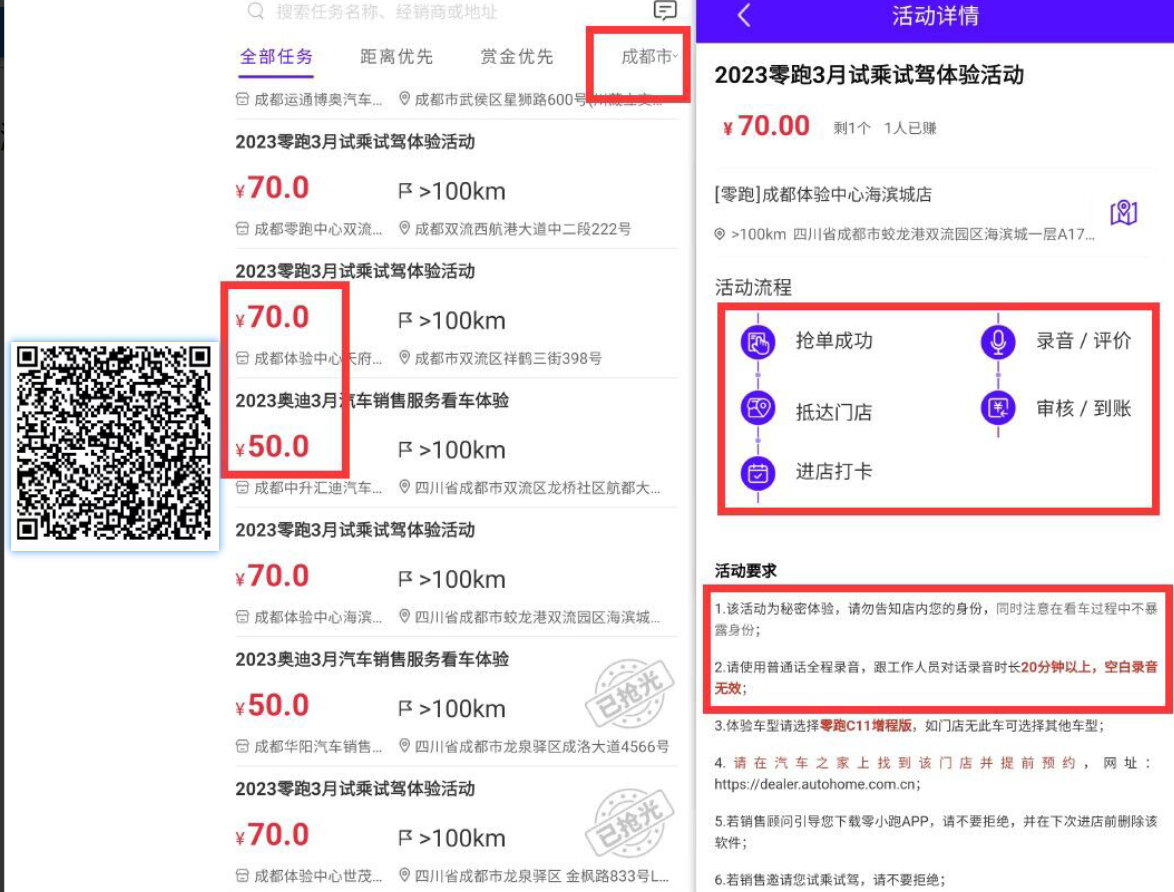Image resolution: width=1174 pixels, height=892 pixels.
Task: Click the 抵达门店 step icon
Action: point(758,409)
